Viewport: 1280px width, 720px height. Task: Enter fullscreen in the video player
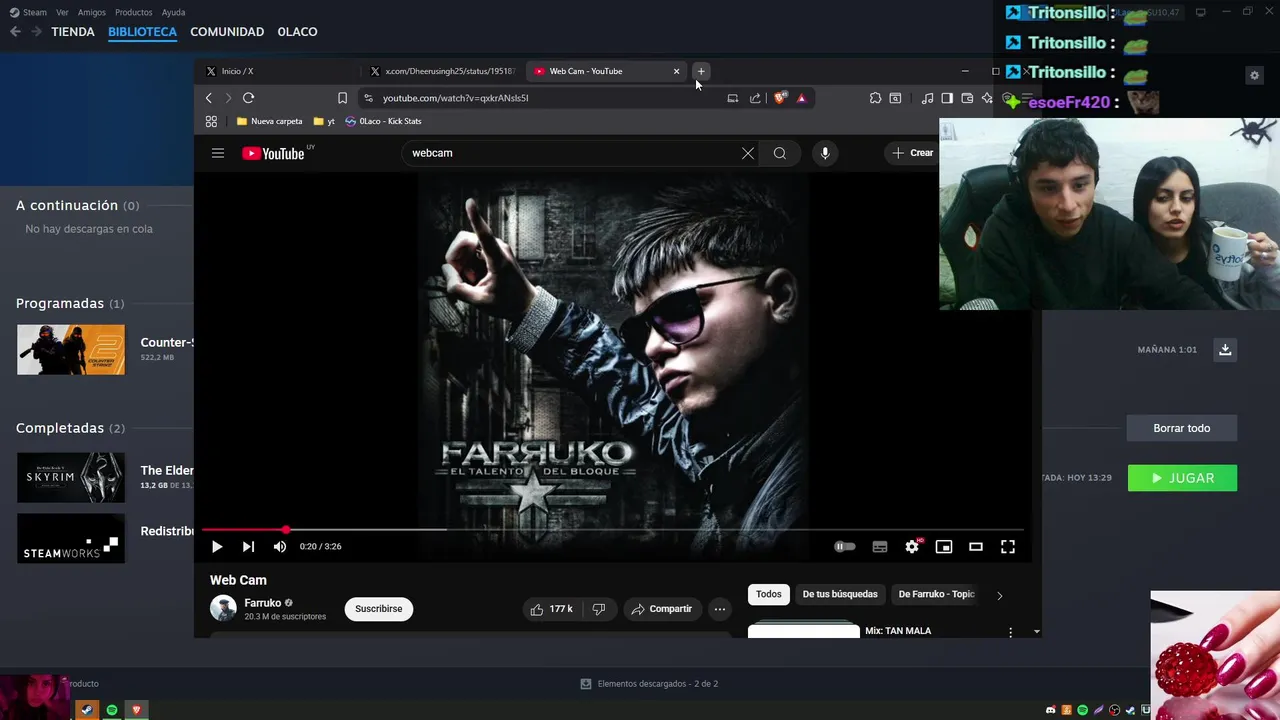(x=1008, y=546)
